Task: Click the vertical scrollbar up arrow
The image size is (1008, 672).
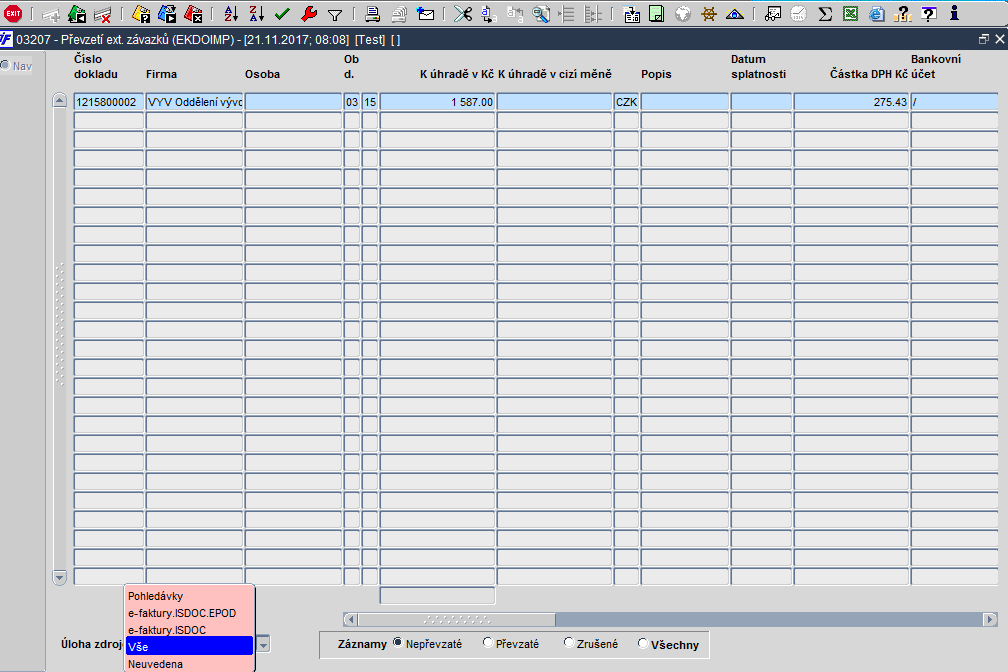Action: point(59,100)
